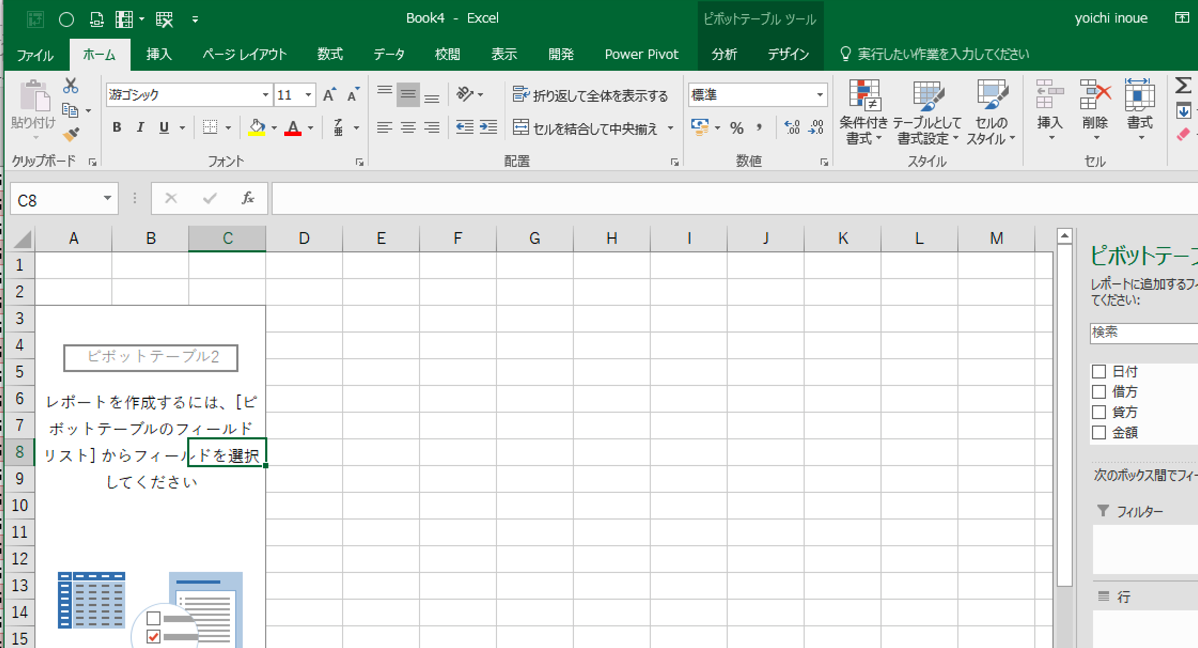The image size is (1198, 648).
Task: Click the pivot table field search box
Action: (x=1143, y=332)
